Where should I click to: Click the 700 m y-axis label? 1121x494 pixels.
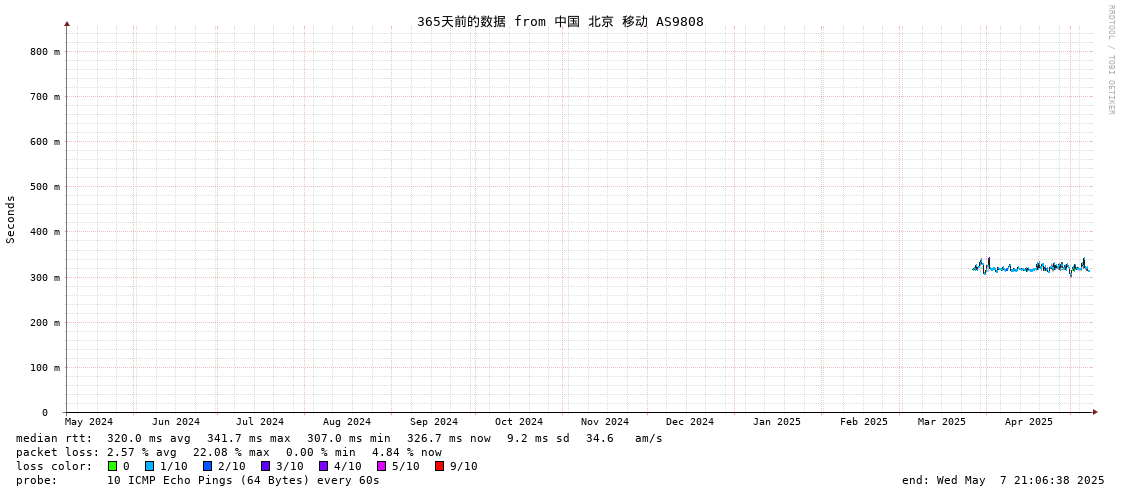[x=45, y=97]
